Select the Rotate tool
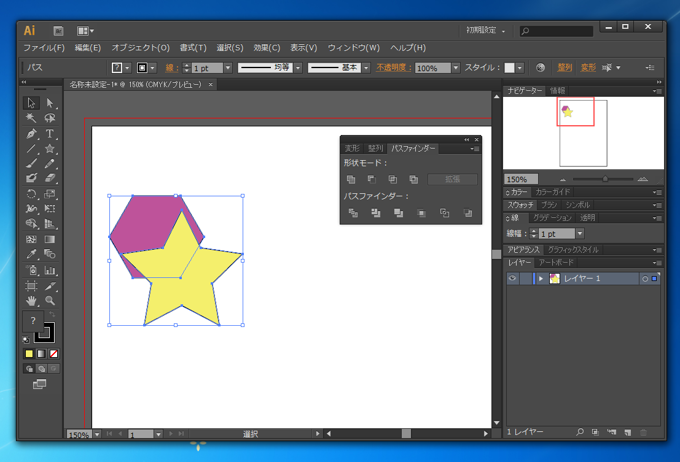The image size is (680, 462). coord(31,194)
